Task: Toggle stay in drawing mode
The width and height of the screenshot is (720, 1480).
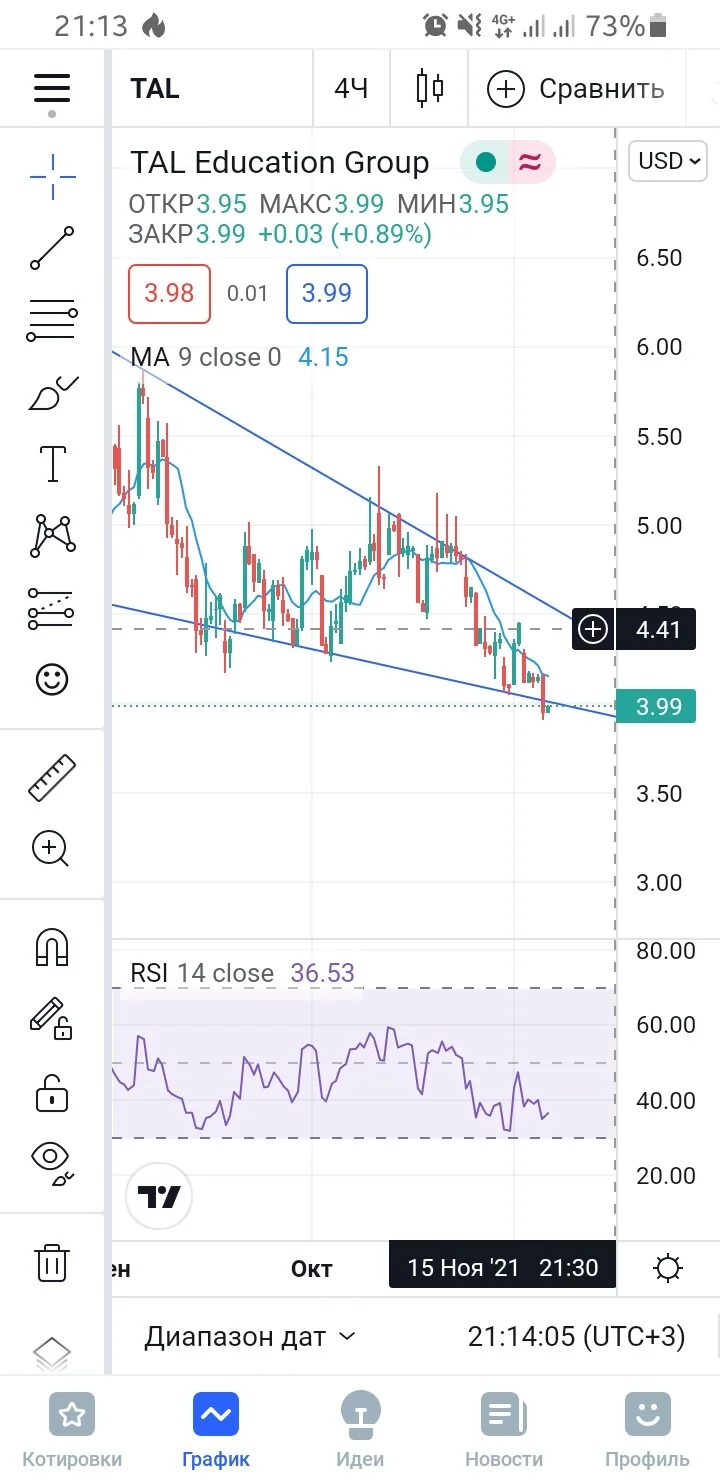Action: tap(52, 1018)
